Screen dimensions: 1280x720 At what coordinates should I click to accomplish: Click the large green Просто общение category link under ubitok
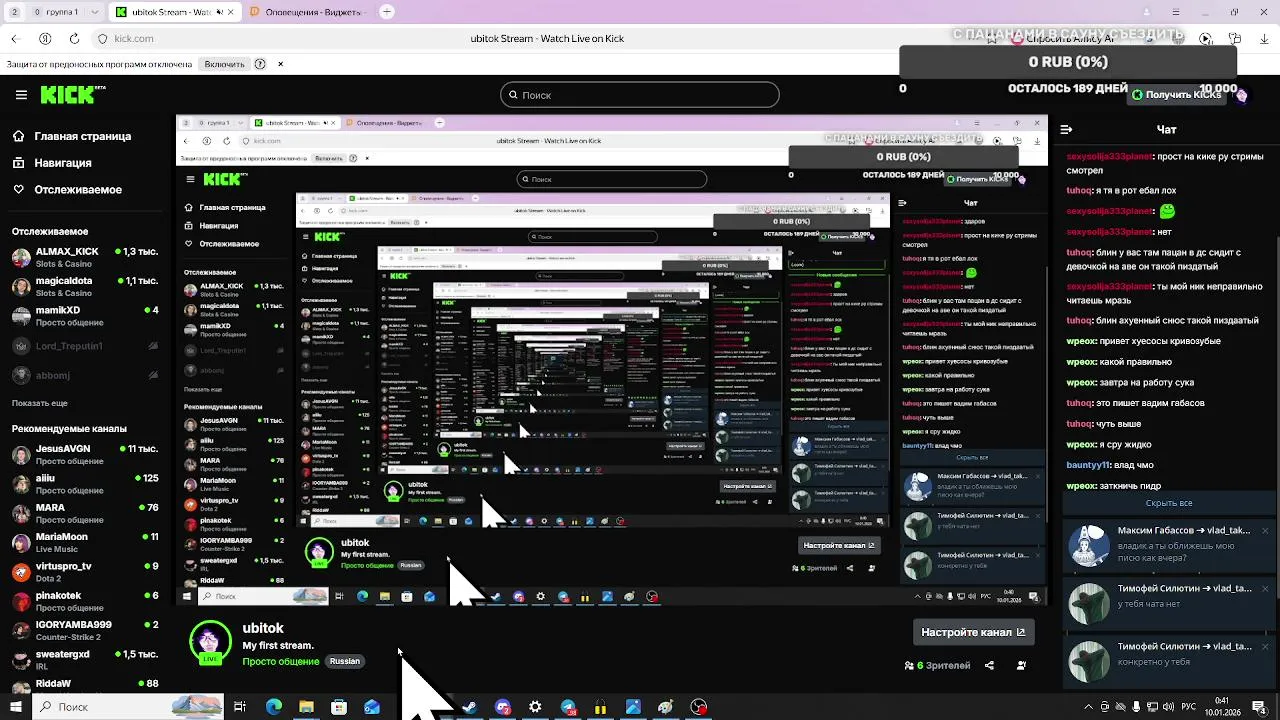tap(281, 661)
